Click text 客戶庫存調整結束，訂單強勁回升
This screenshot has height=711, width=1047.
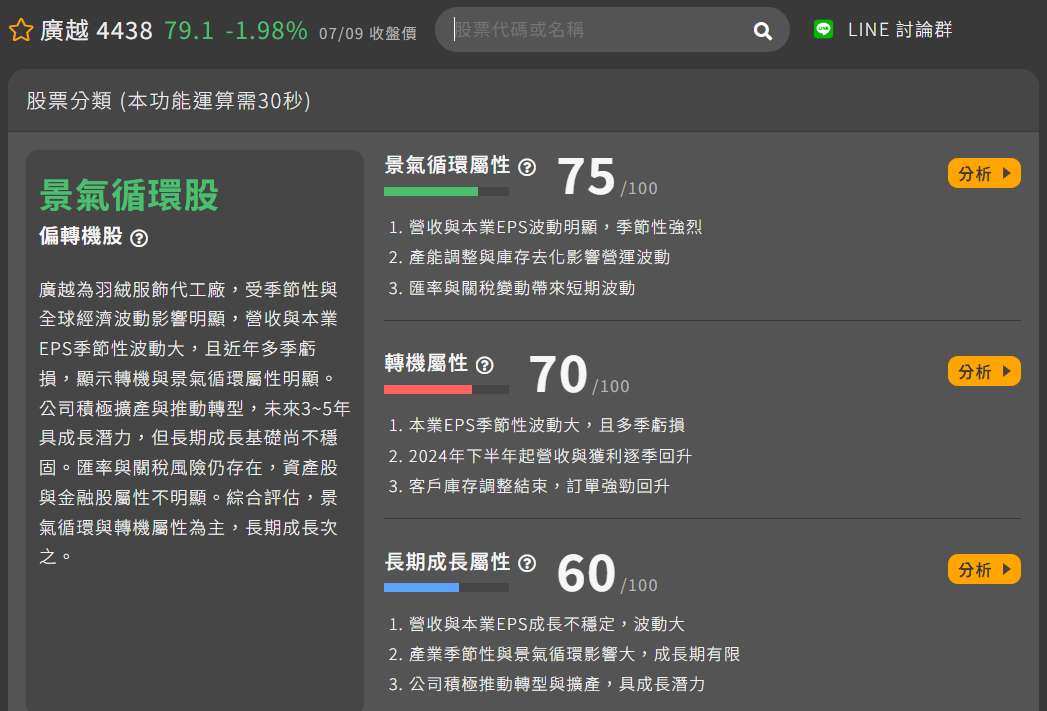pos(539,486)
